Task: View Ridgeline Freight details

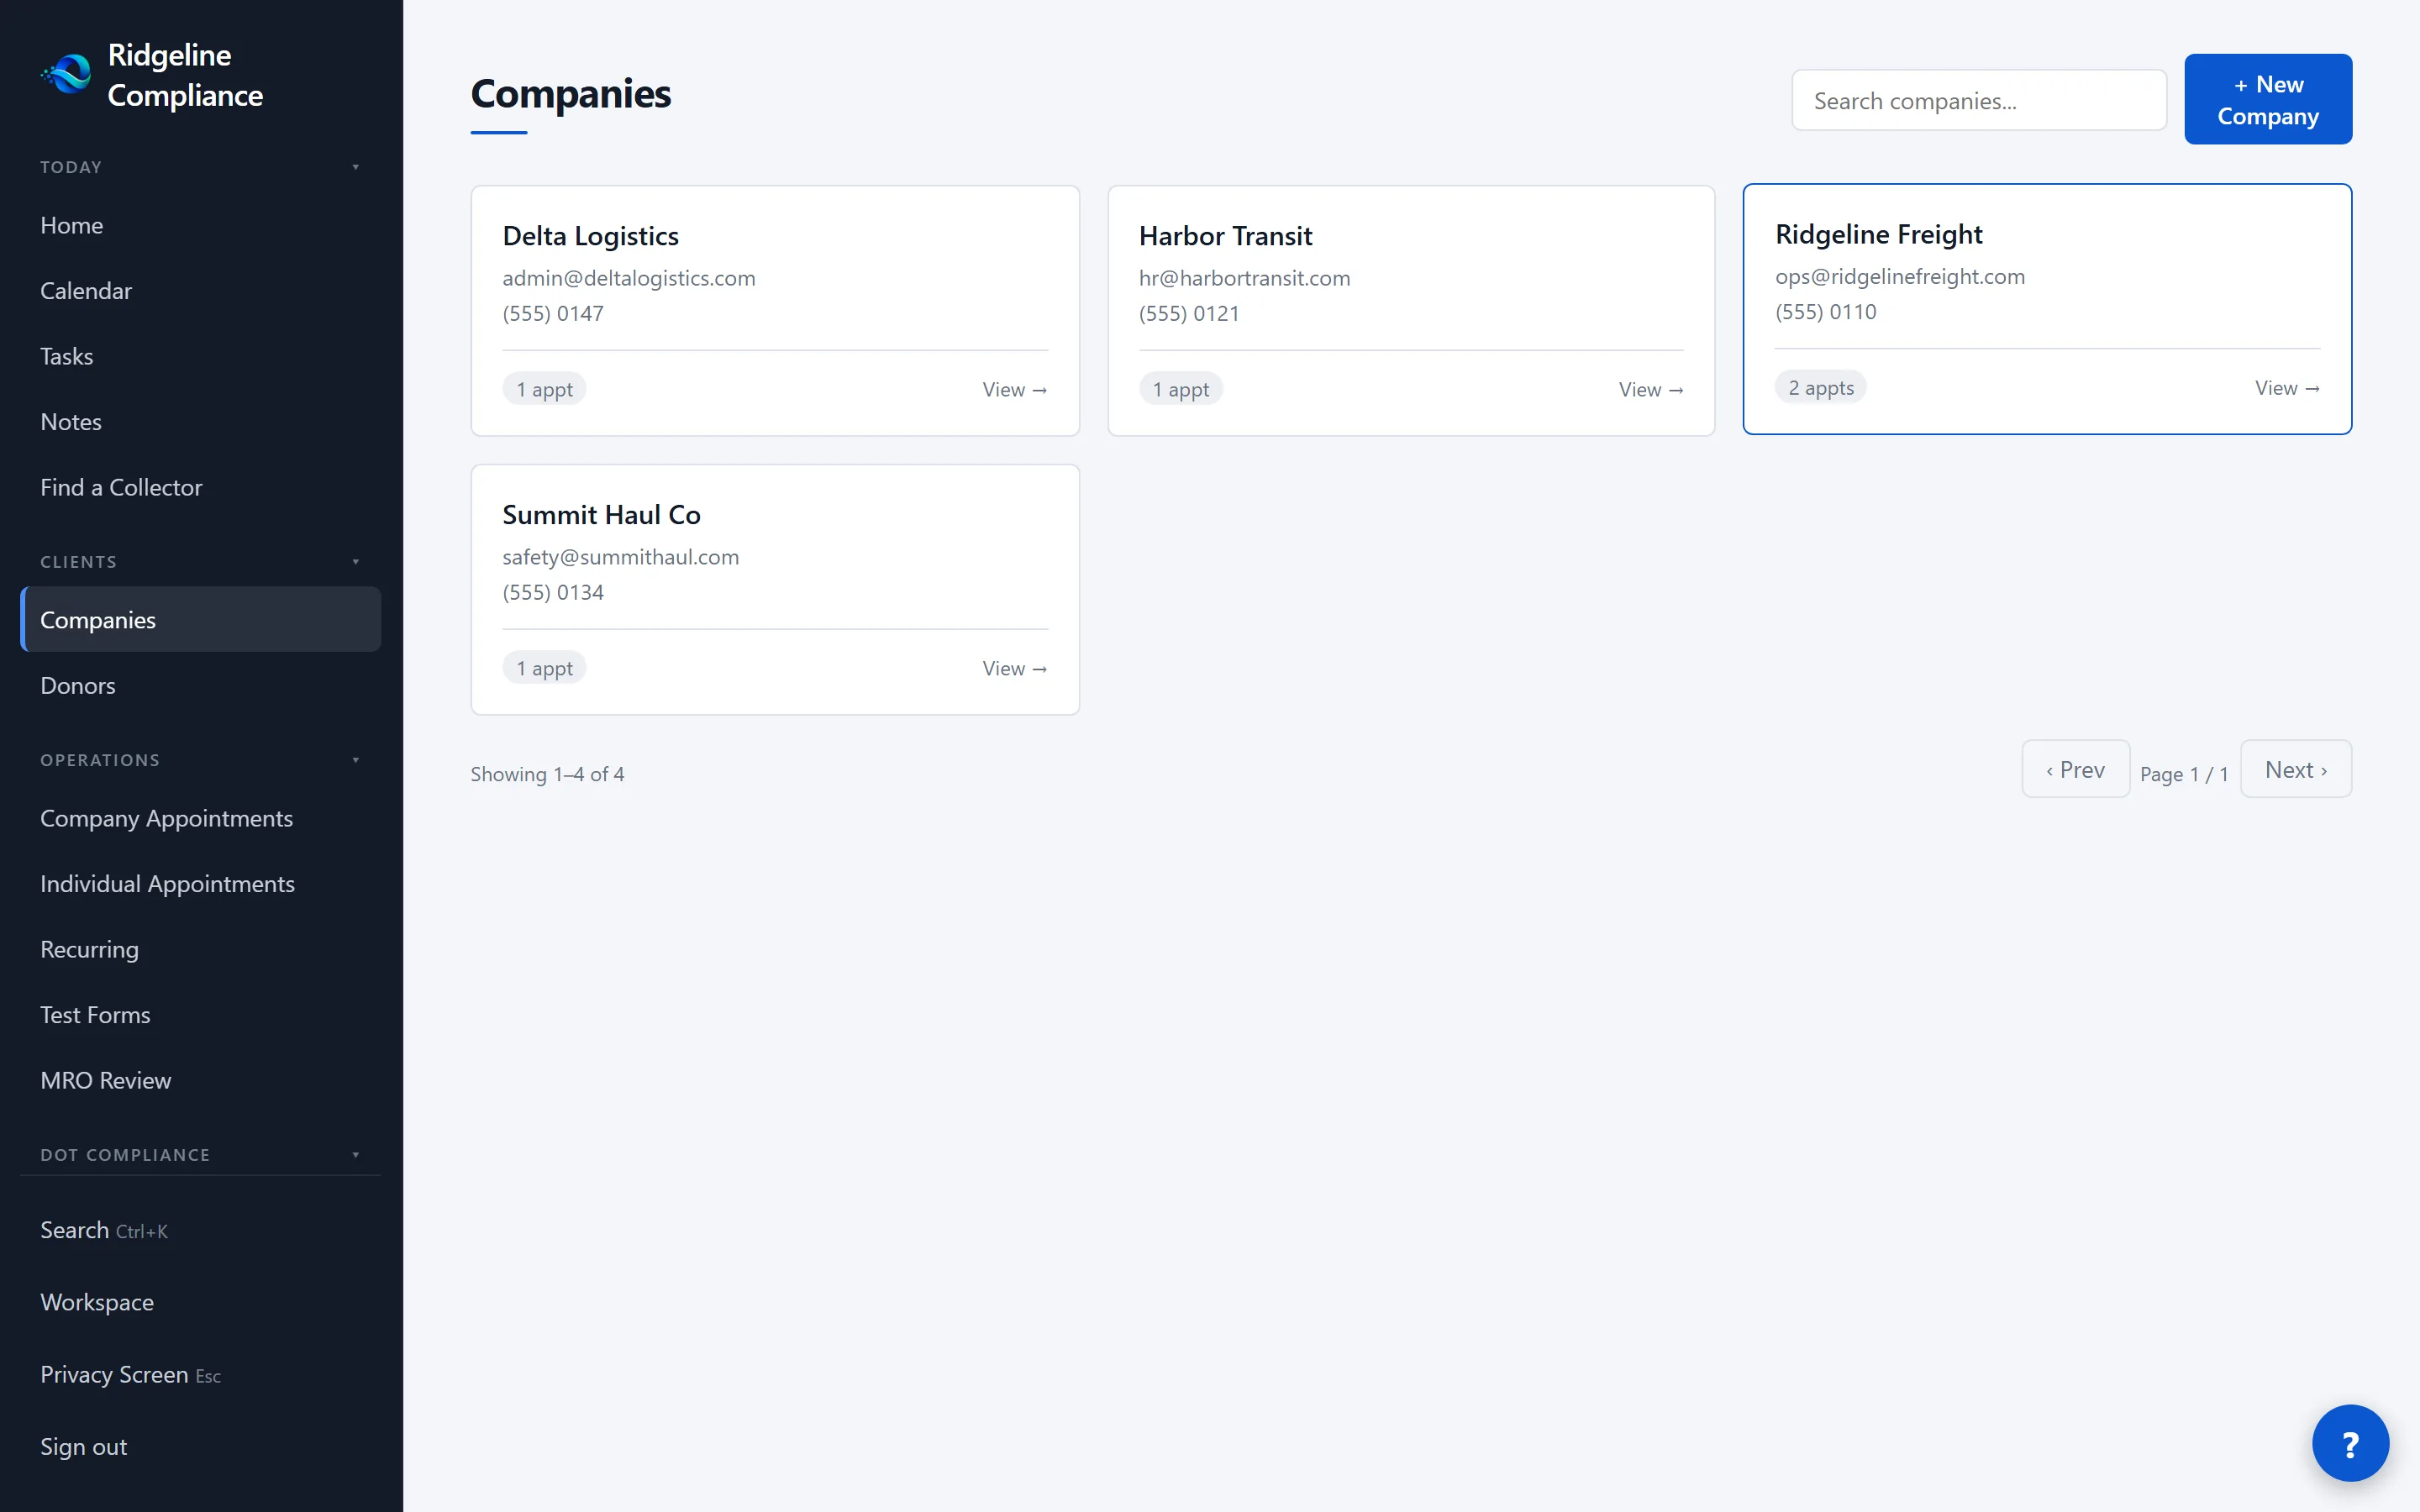Action: coord(2287,388)
